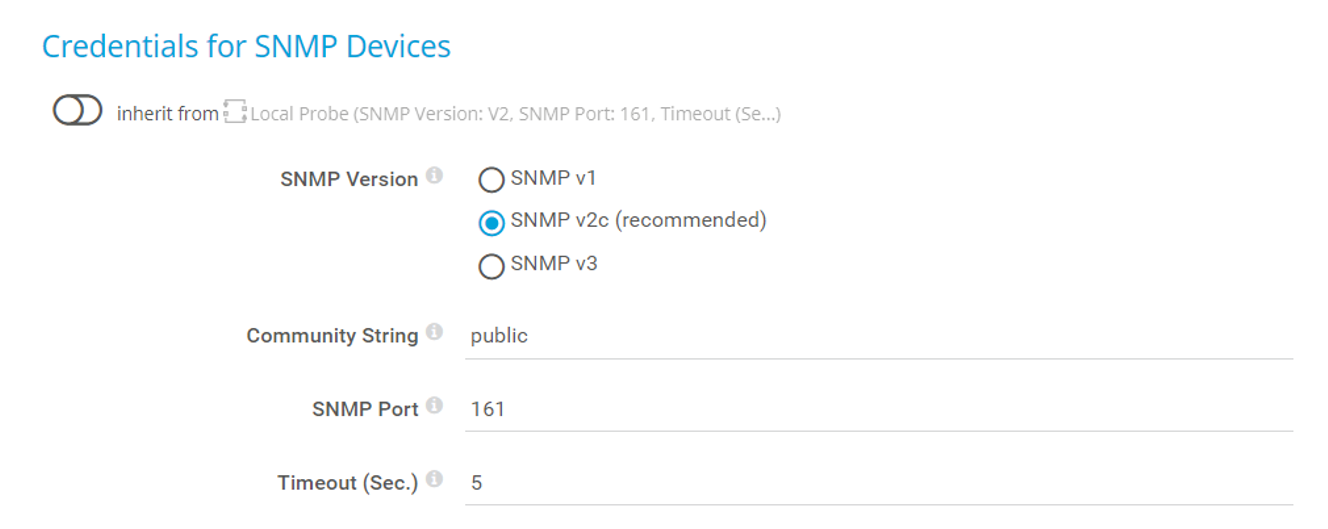Click the Credentials for SNMP Devices heading

[246, 47]
